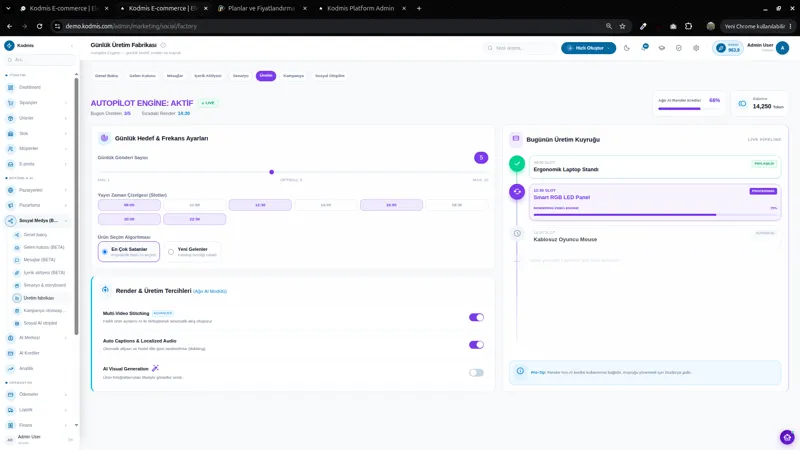Click the logout icon beside Admin User in the sidebar
The height and width of the screenshot is (450, 800).
70,439
